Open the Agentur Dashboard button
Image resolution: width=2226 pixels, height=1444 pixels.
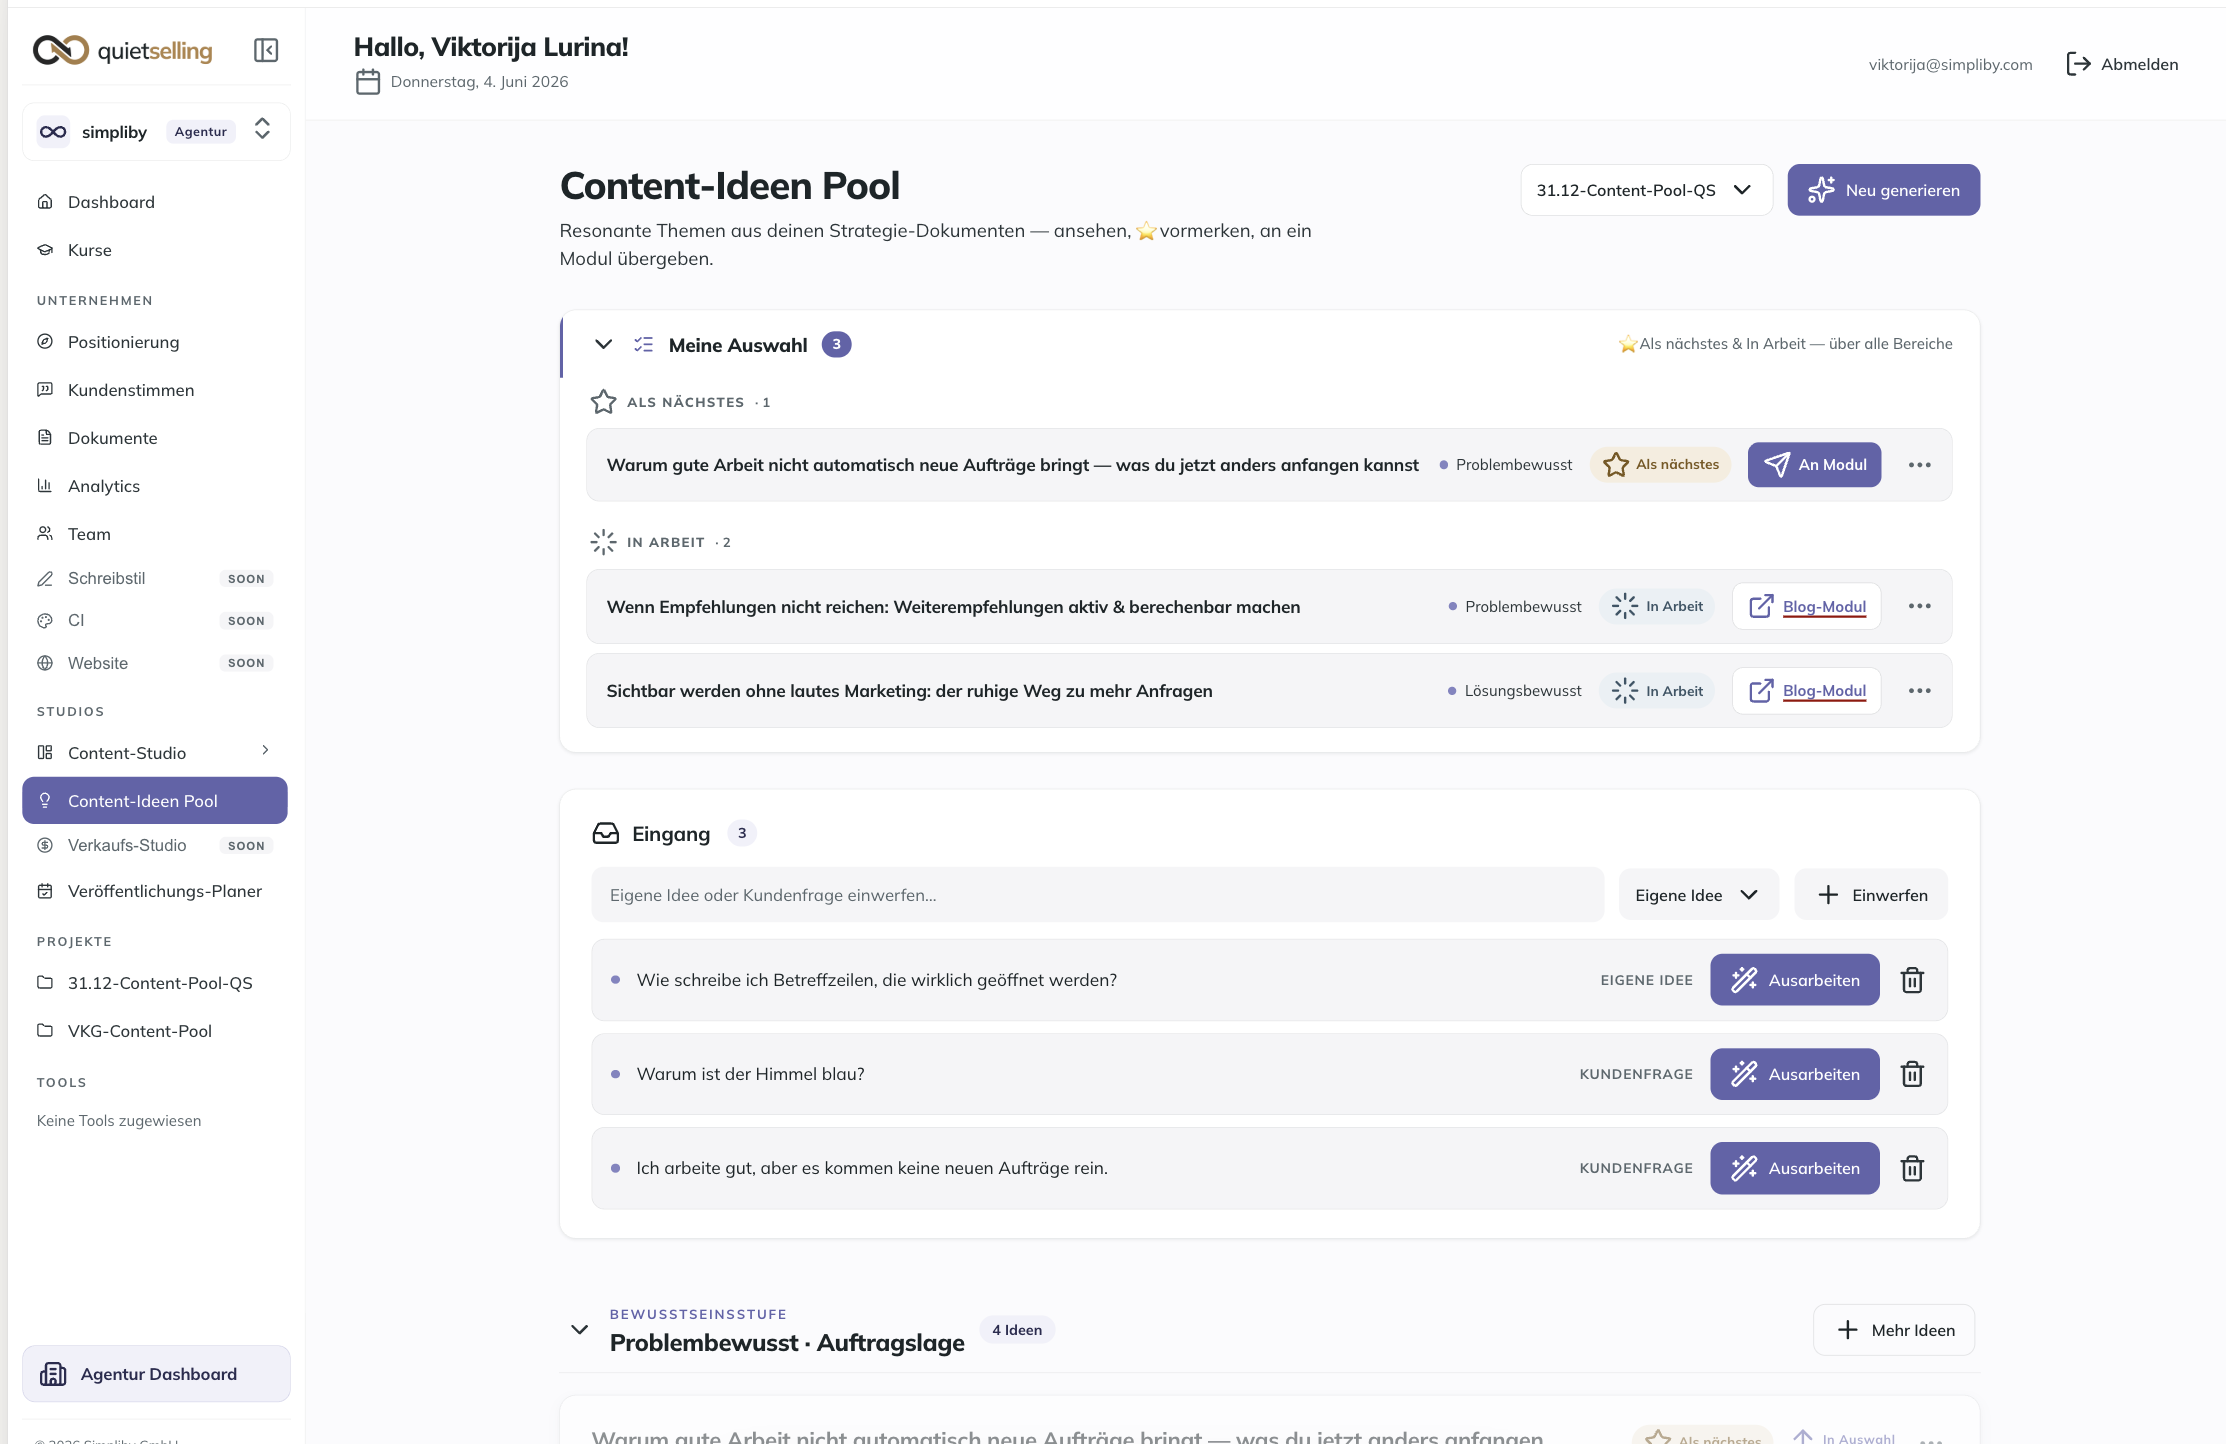[156, 1374]
